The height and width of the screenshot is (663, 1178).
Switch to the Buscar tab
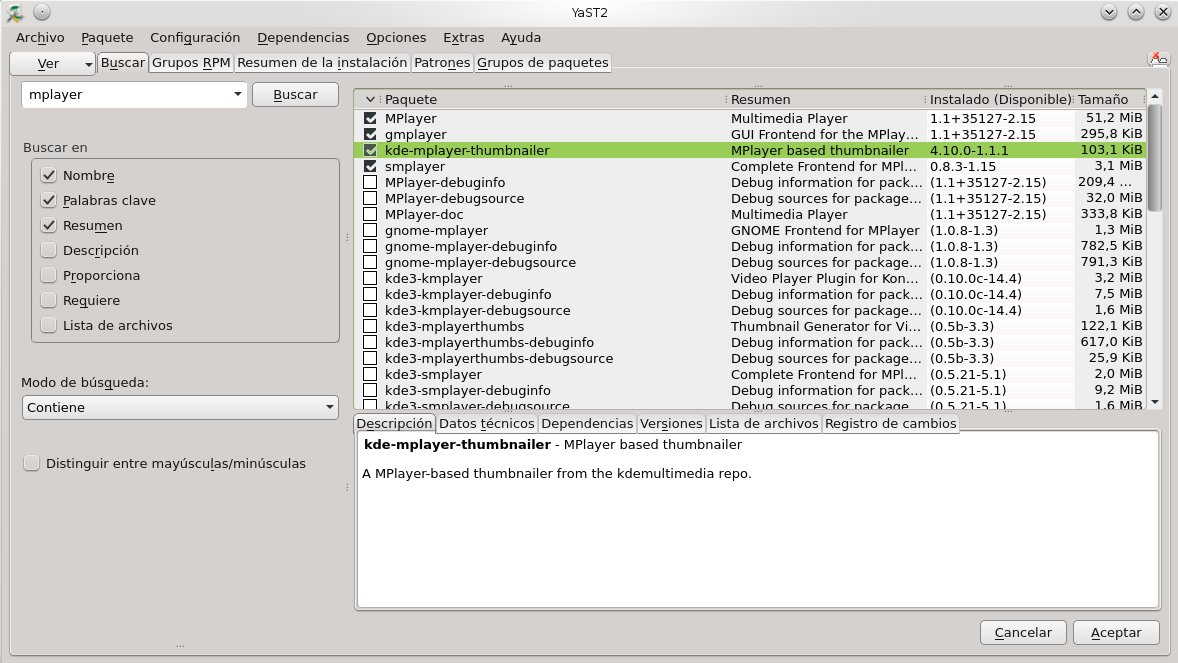pyautogui.click(x=122, y=62)
